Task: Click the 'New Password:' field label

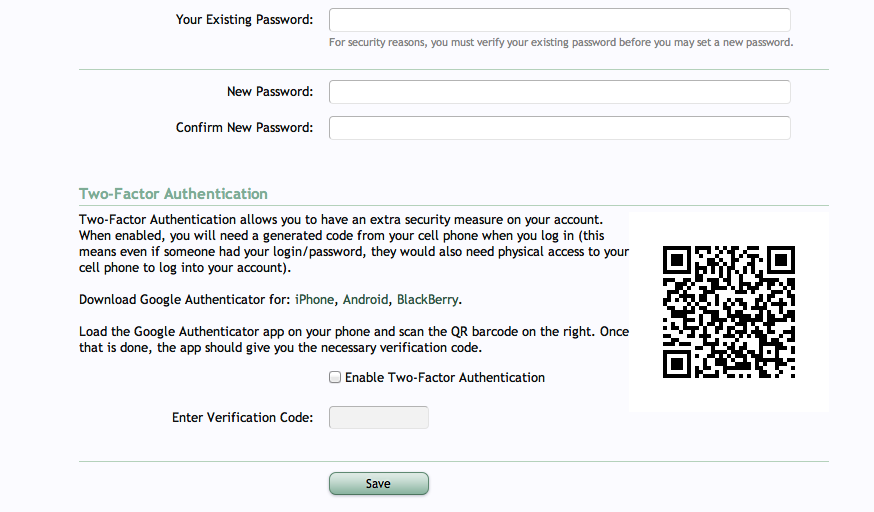Action: click(x=270, y=92)
